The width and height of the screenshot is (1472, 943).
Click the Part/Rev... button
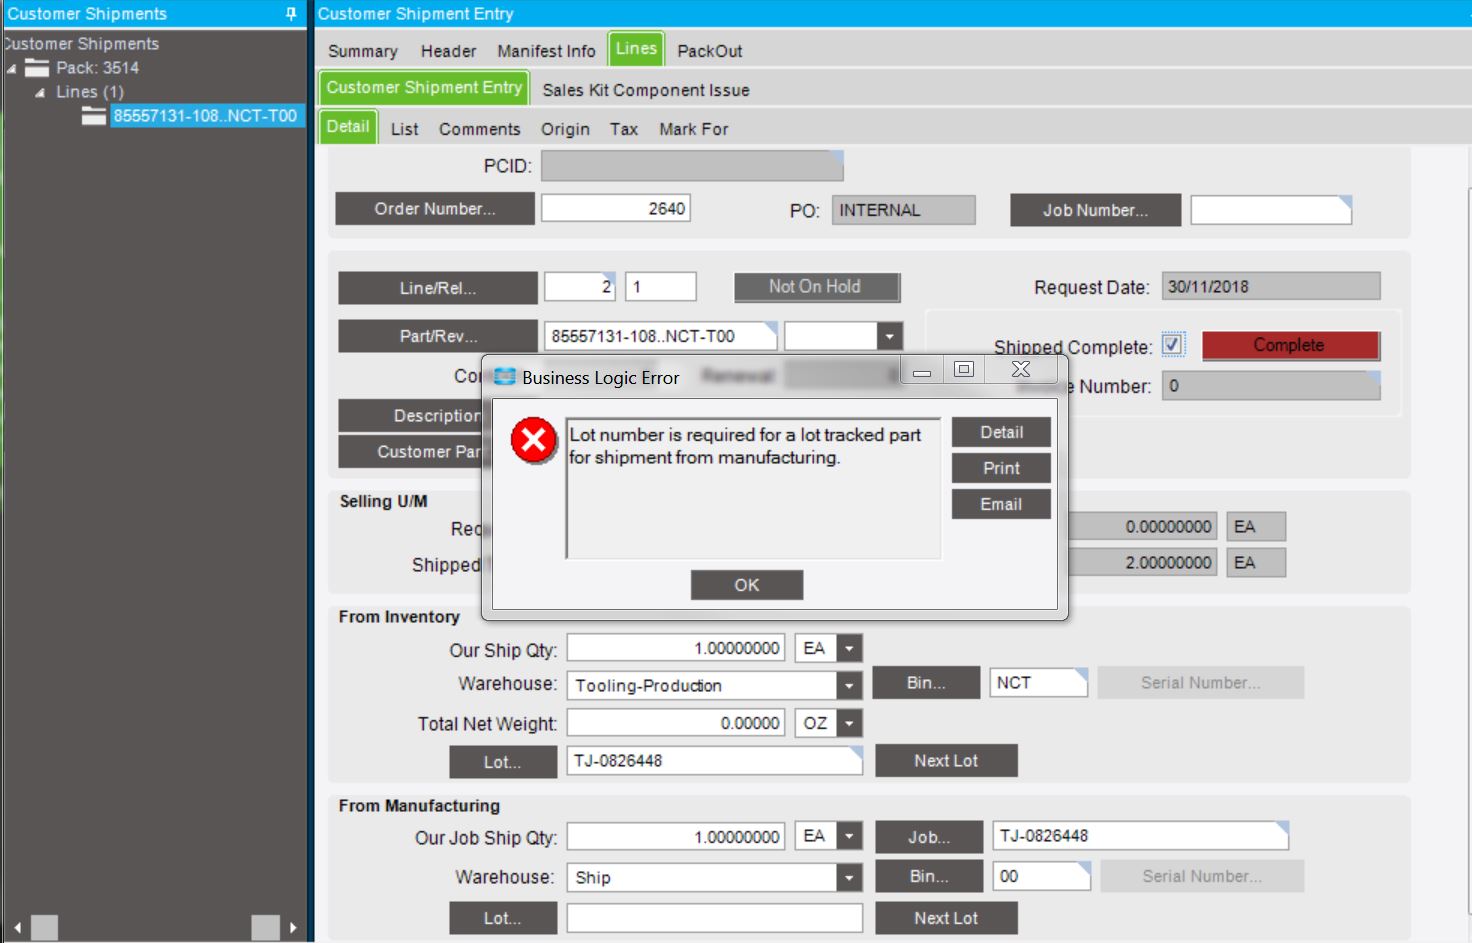(x=438, y=336)
